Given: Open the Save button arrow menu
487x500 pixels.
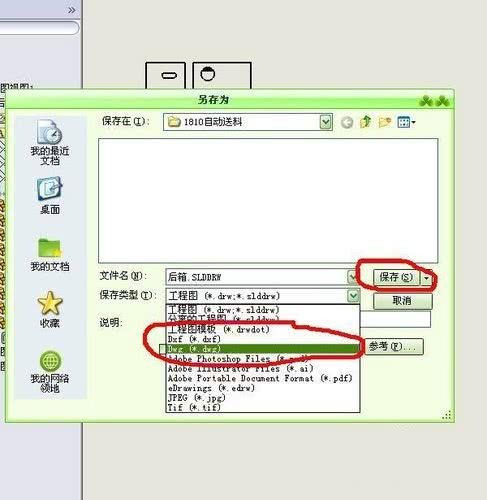Looking at the screenshot, I should pos(426,277).
